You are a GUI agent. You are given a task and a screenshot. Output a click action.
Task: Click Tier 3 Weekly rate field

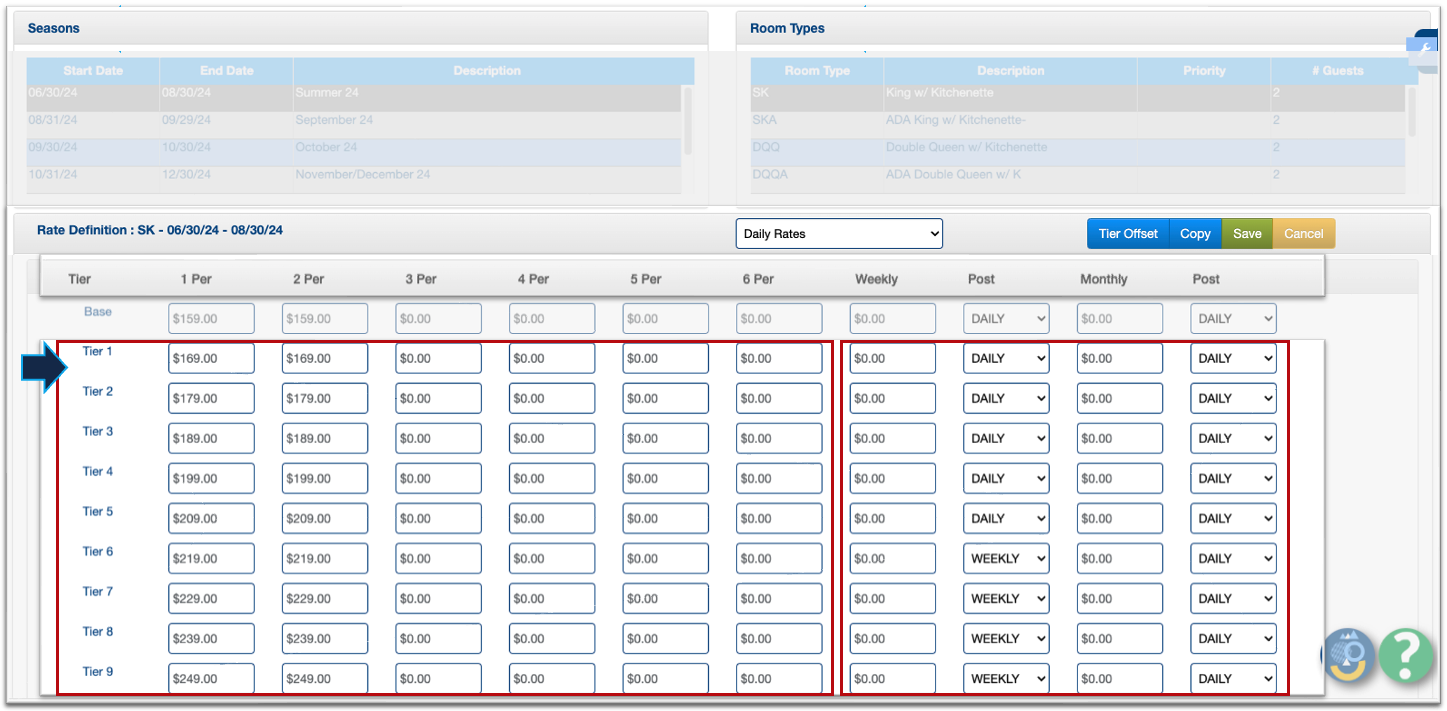coord(892,439)
